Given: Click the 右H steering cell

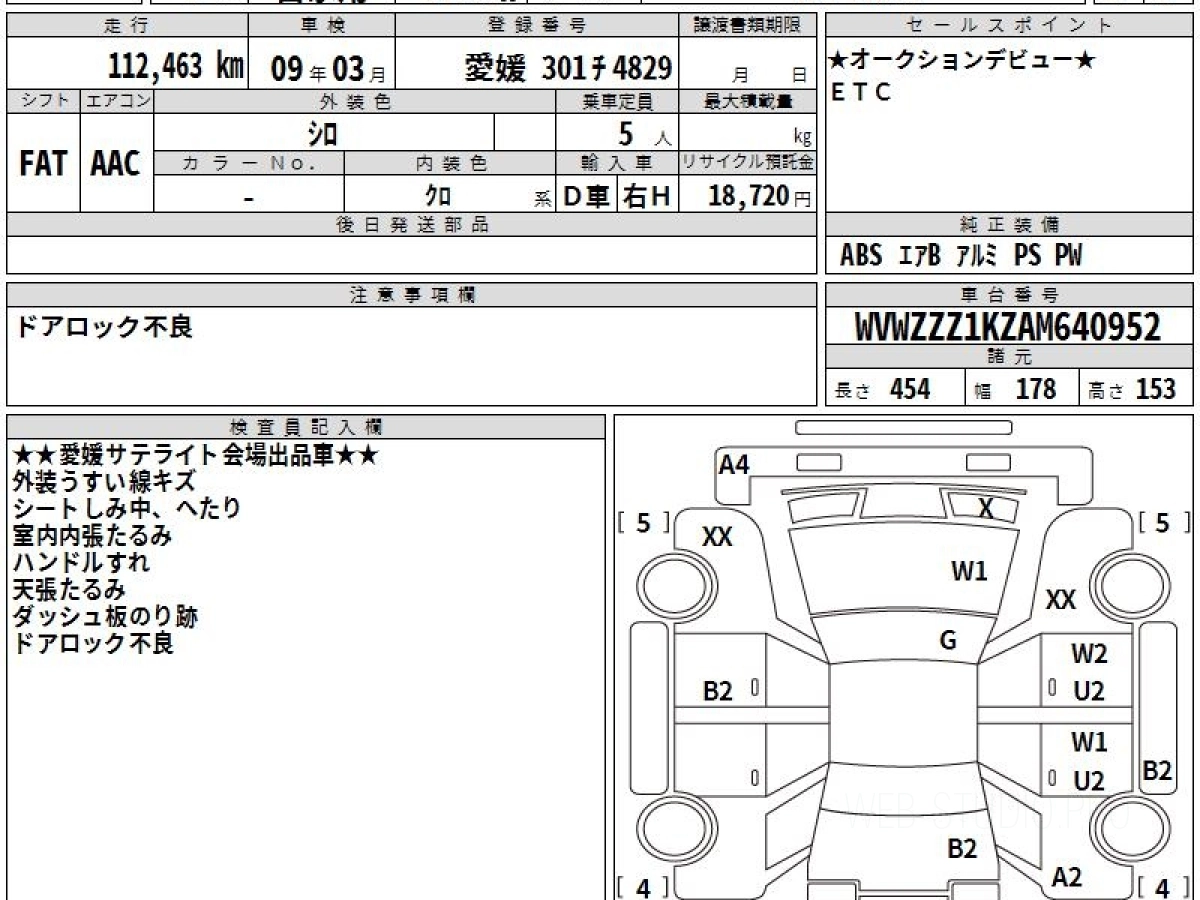Looking at the screenshot, I should pos(647,197).
